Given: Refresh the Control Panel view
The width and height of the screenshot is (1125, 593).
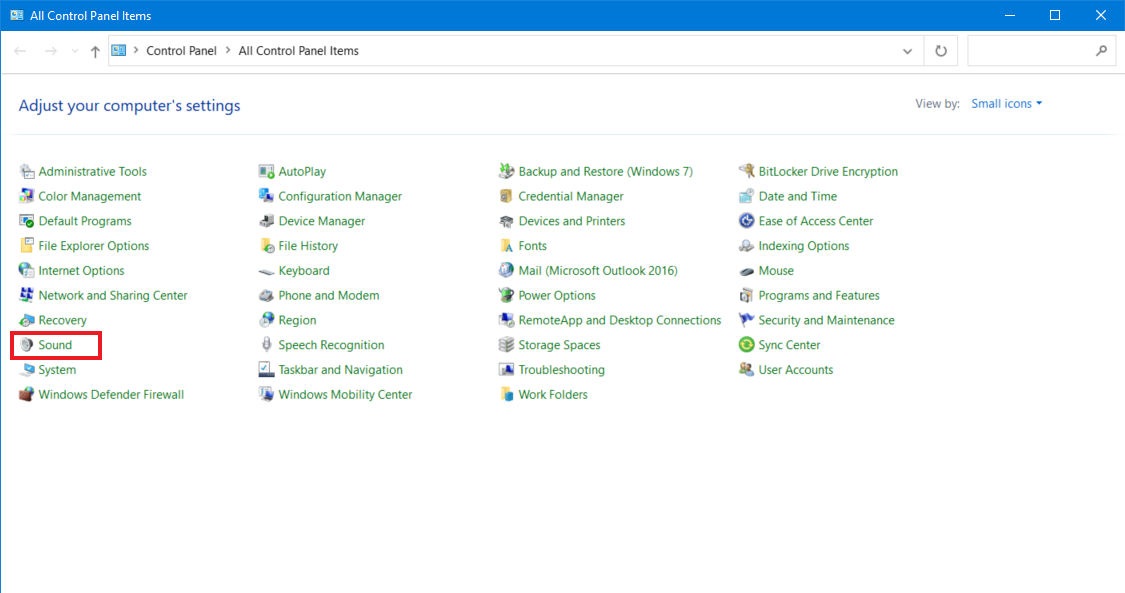Looking at the screenshot, I should point(941,51).
